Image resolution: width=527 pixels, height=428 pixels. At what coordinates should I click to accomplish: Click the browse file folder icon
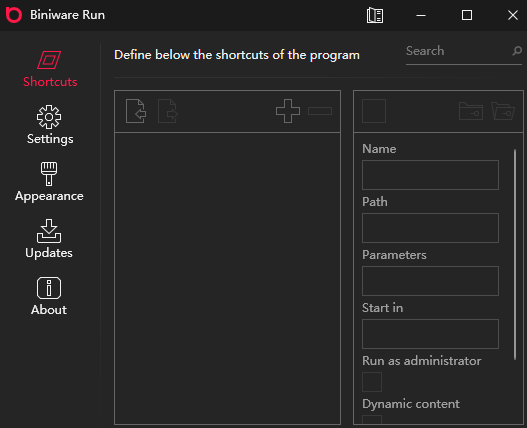(x=471, y=111)
